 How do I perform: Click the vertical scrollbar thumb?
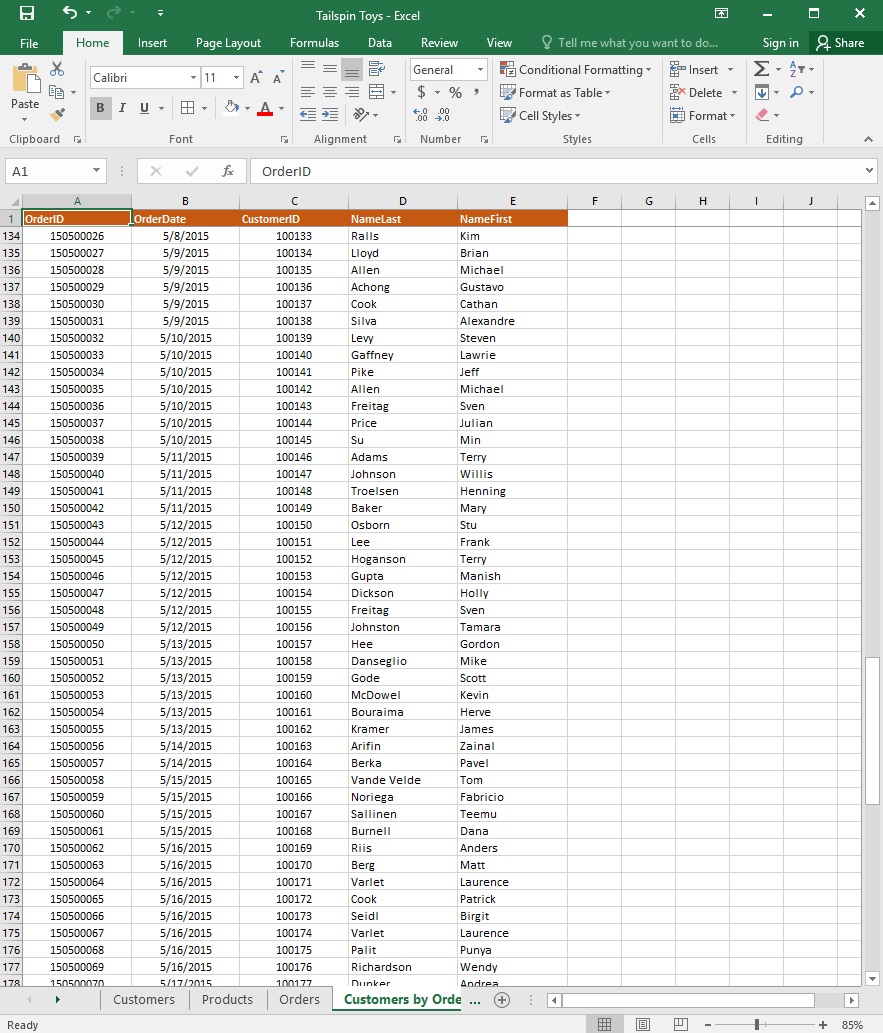pyautogui.click(x=872, y=731)
